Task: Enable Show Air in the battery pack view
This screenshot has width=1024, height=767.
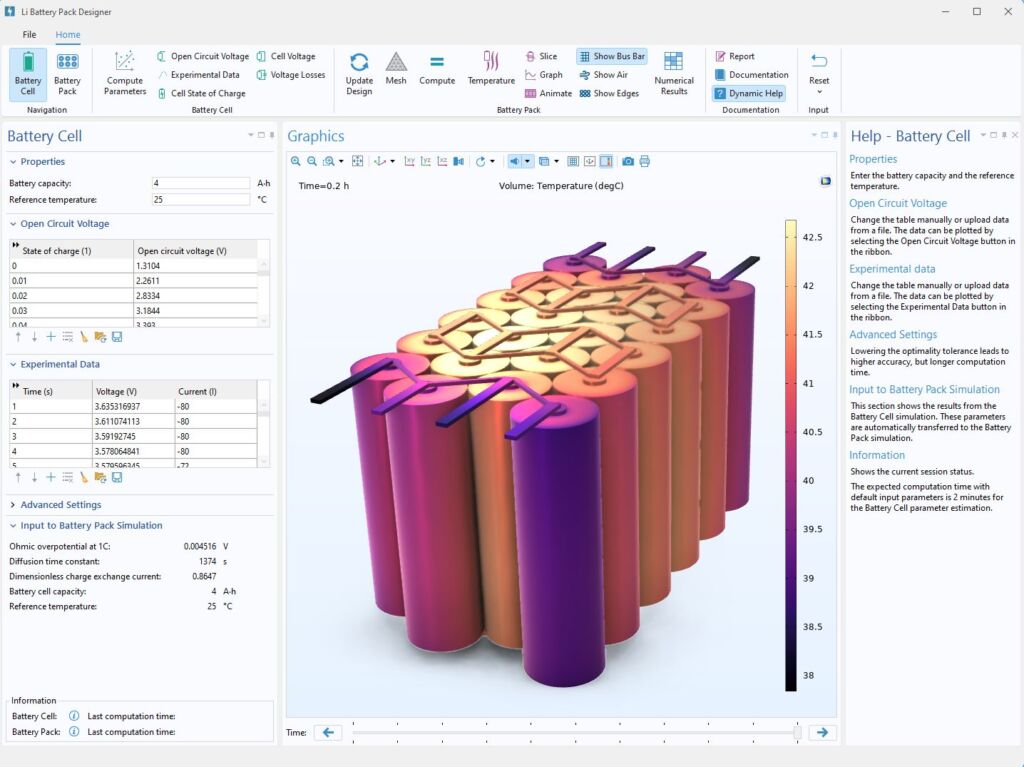Action: [x=608, y=74]
